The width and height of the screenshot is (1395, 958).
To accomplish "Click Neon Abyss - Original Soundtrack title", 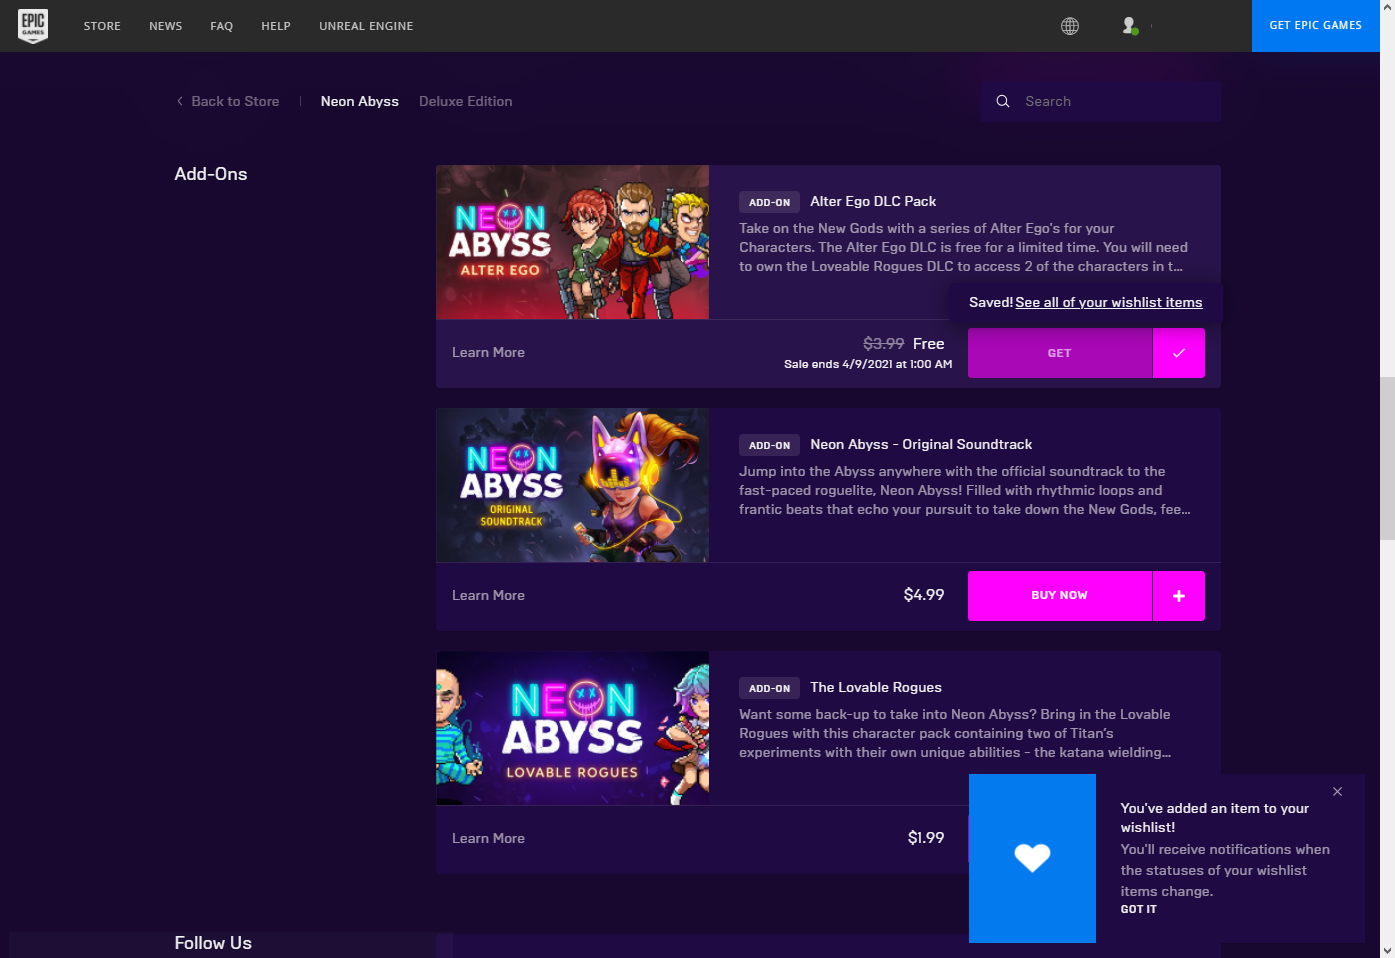I will coord(921,444).
